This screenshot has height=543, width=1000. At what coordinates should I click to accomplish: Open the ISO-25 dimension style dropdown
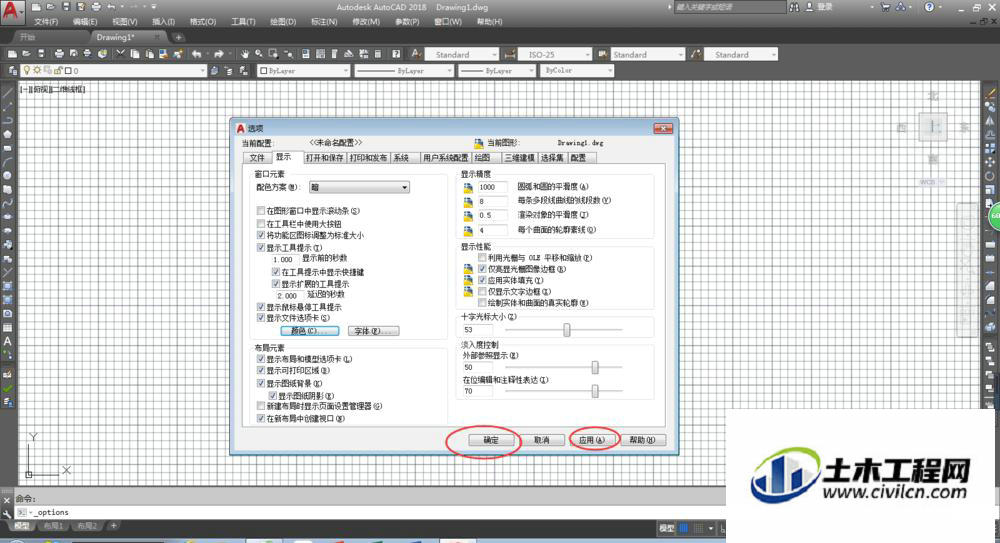pyautogui.click(x=555, y=54)
